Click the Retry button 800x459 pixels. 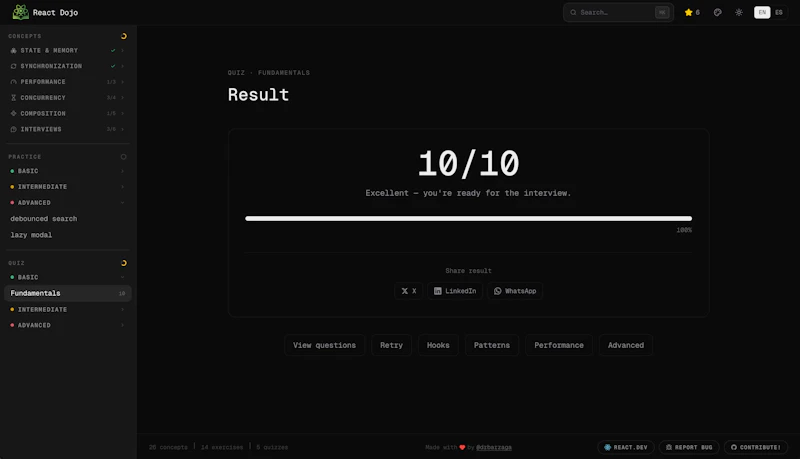[391, 345]
